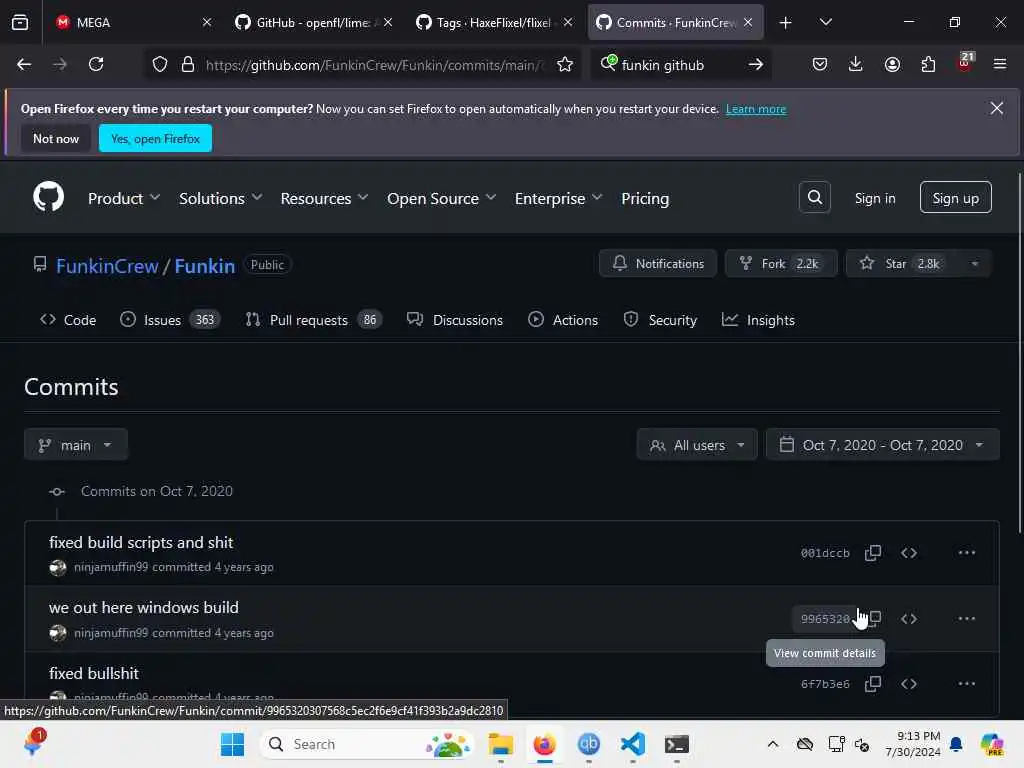
Task: Open the Insights tab
Action: click(758, 320)
